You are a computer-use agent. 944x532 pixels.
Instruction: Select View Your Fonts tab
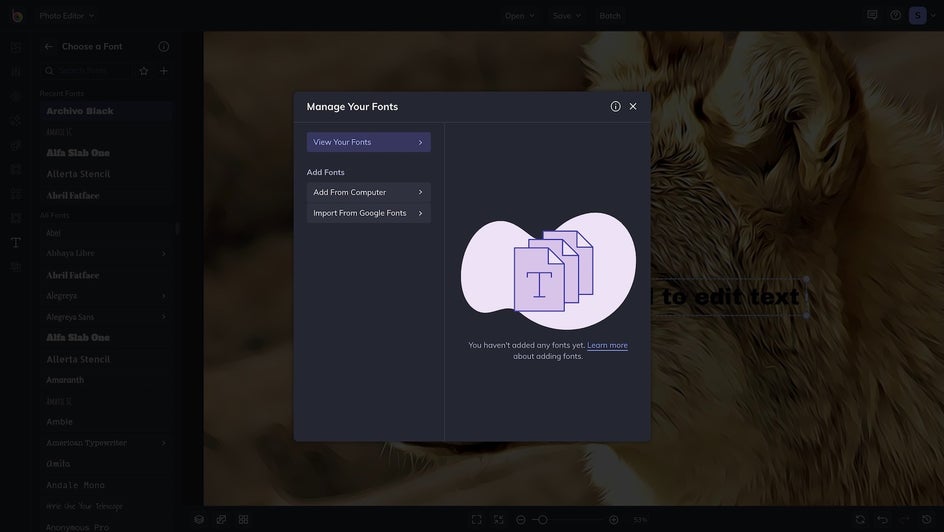pyautogui.click(x=368, y=142)
